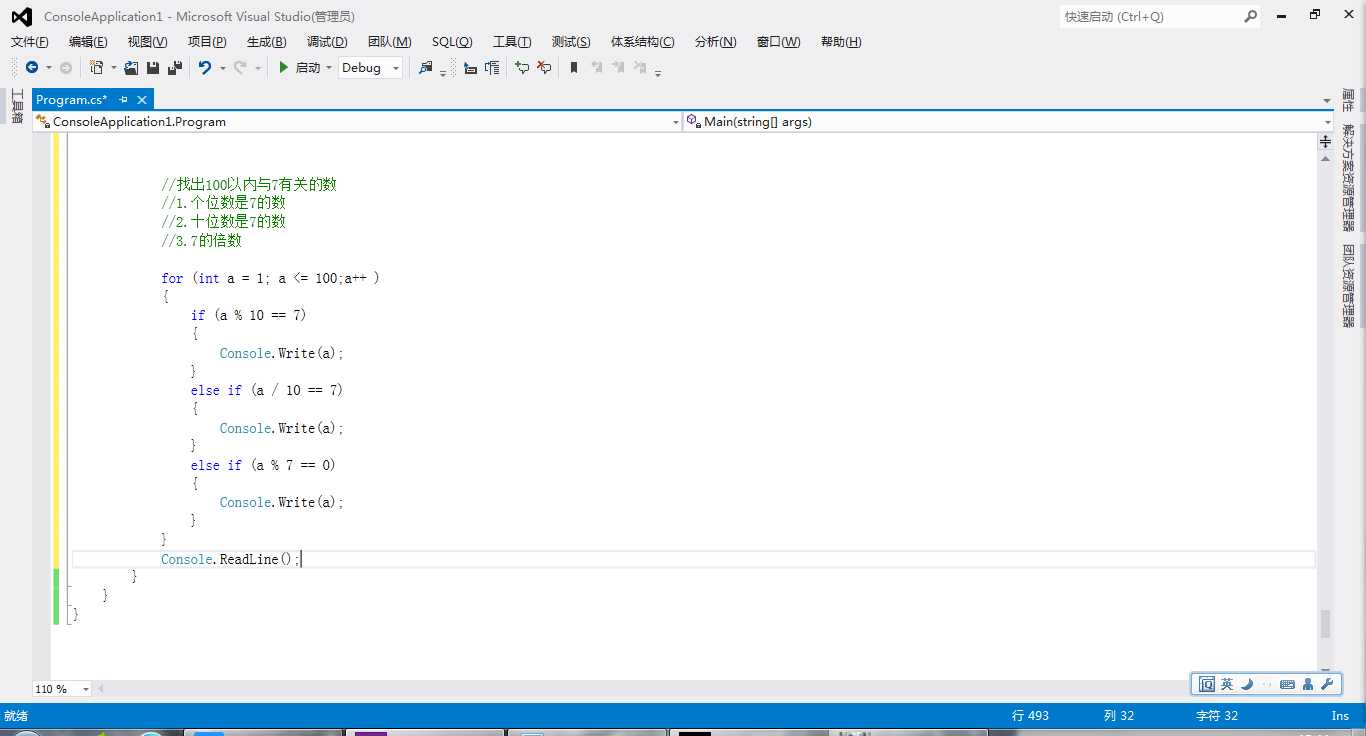Click the Console.ReadLine(); code line

coord(231,559)
